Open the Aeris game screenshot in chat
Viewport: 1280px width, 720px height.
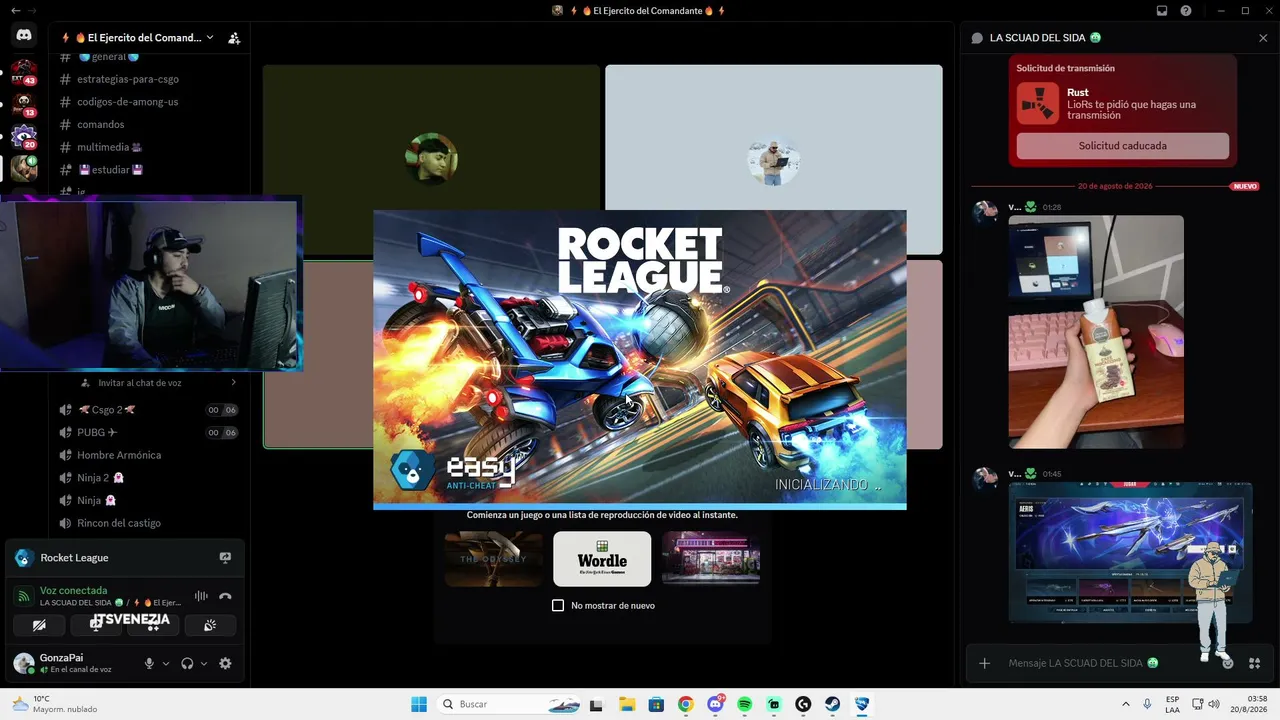click(1130, 553)
